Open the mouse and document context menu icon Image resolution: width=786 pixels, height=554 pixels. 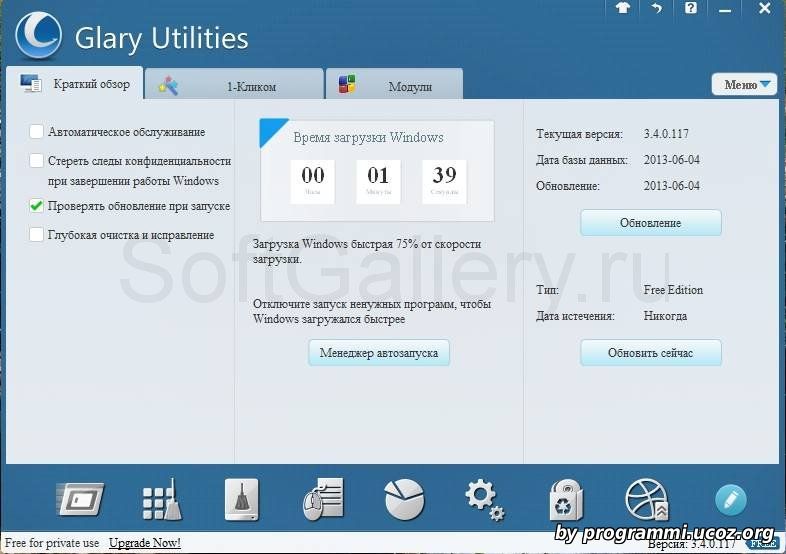click(x=322, y=499)
